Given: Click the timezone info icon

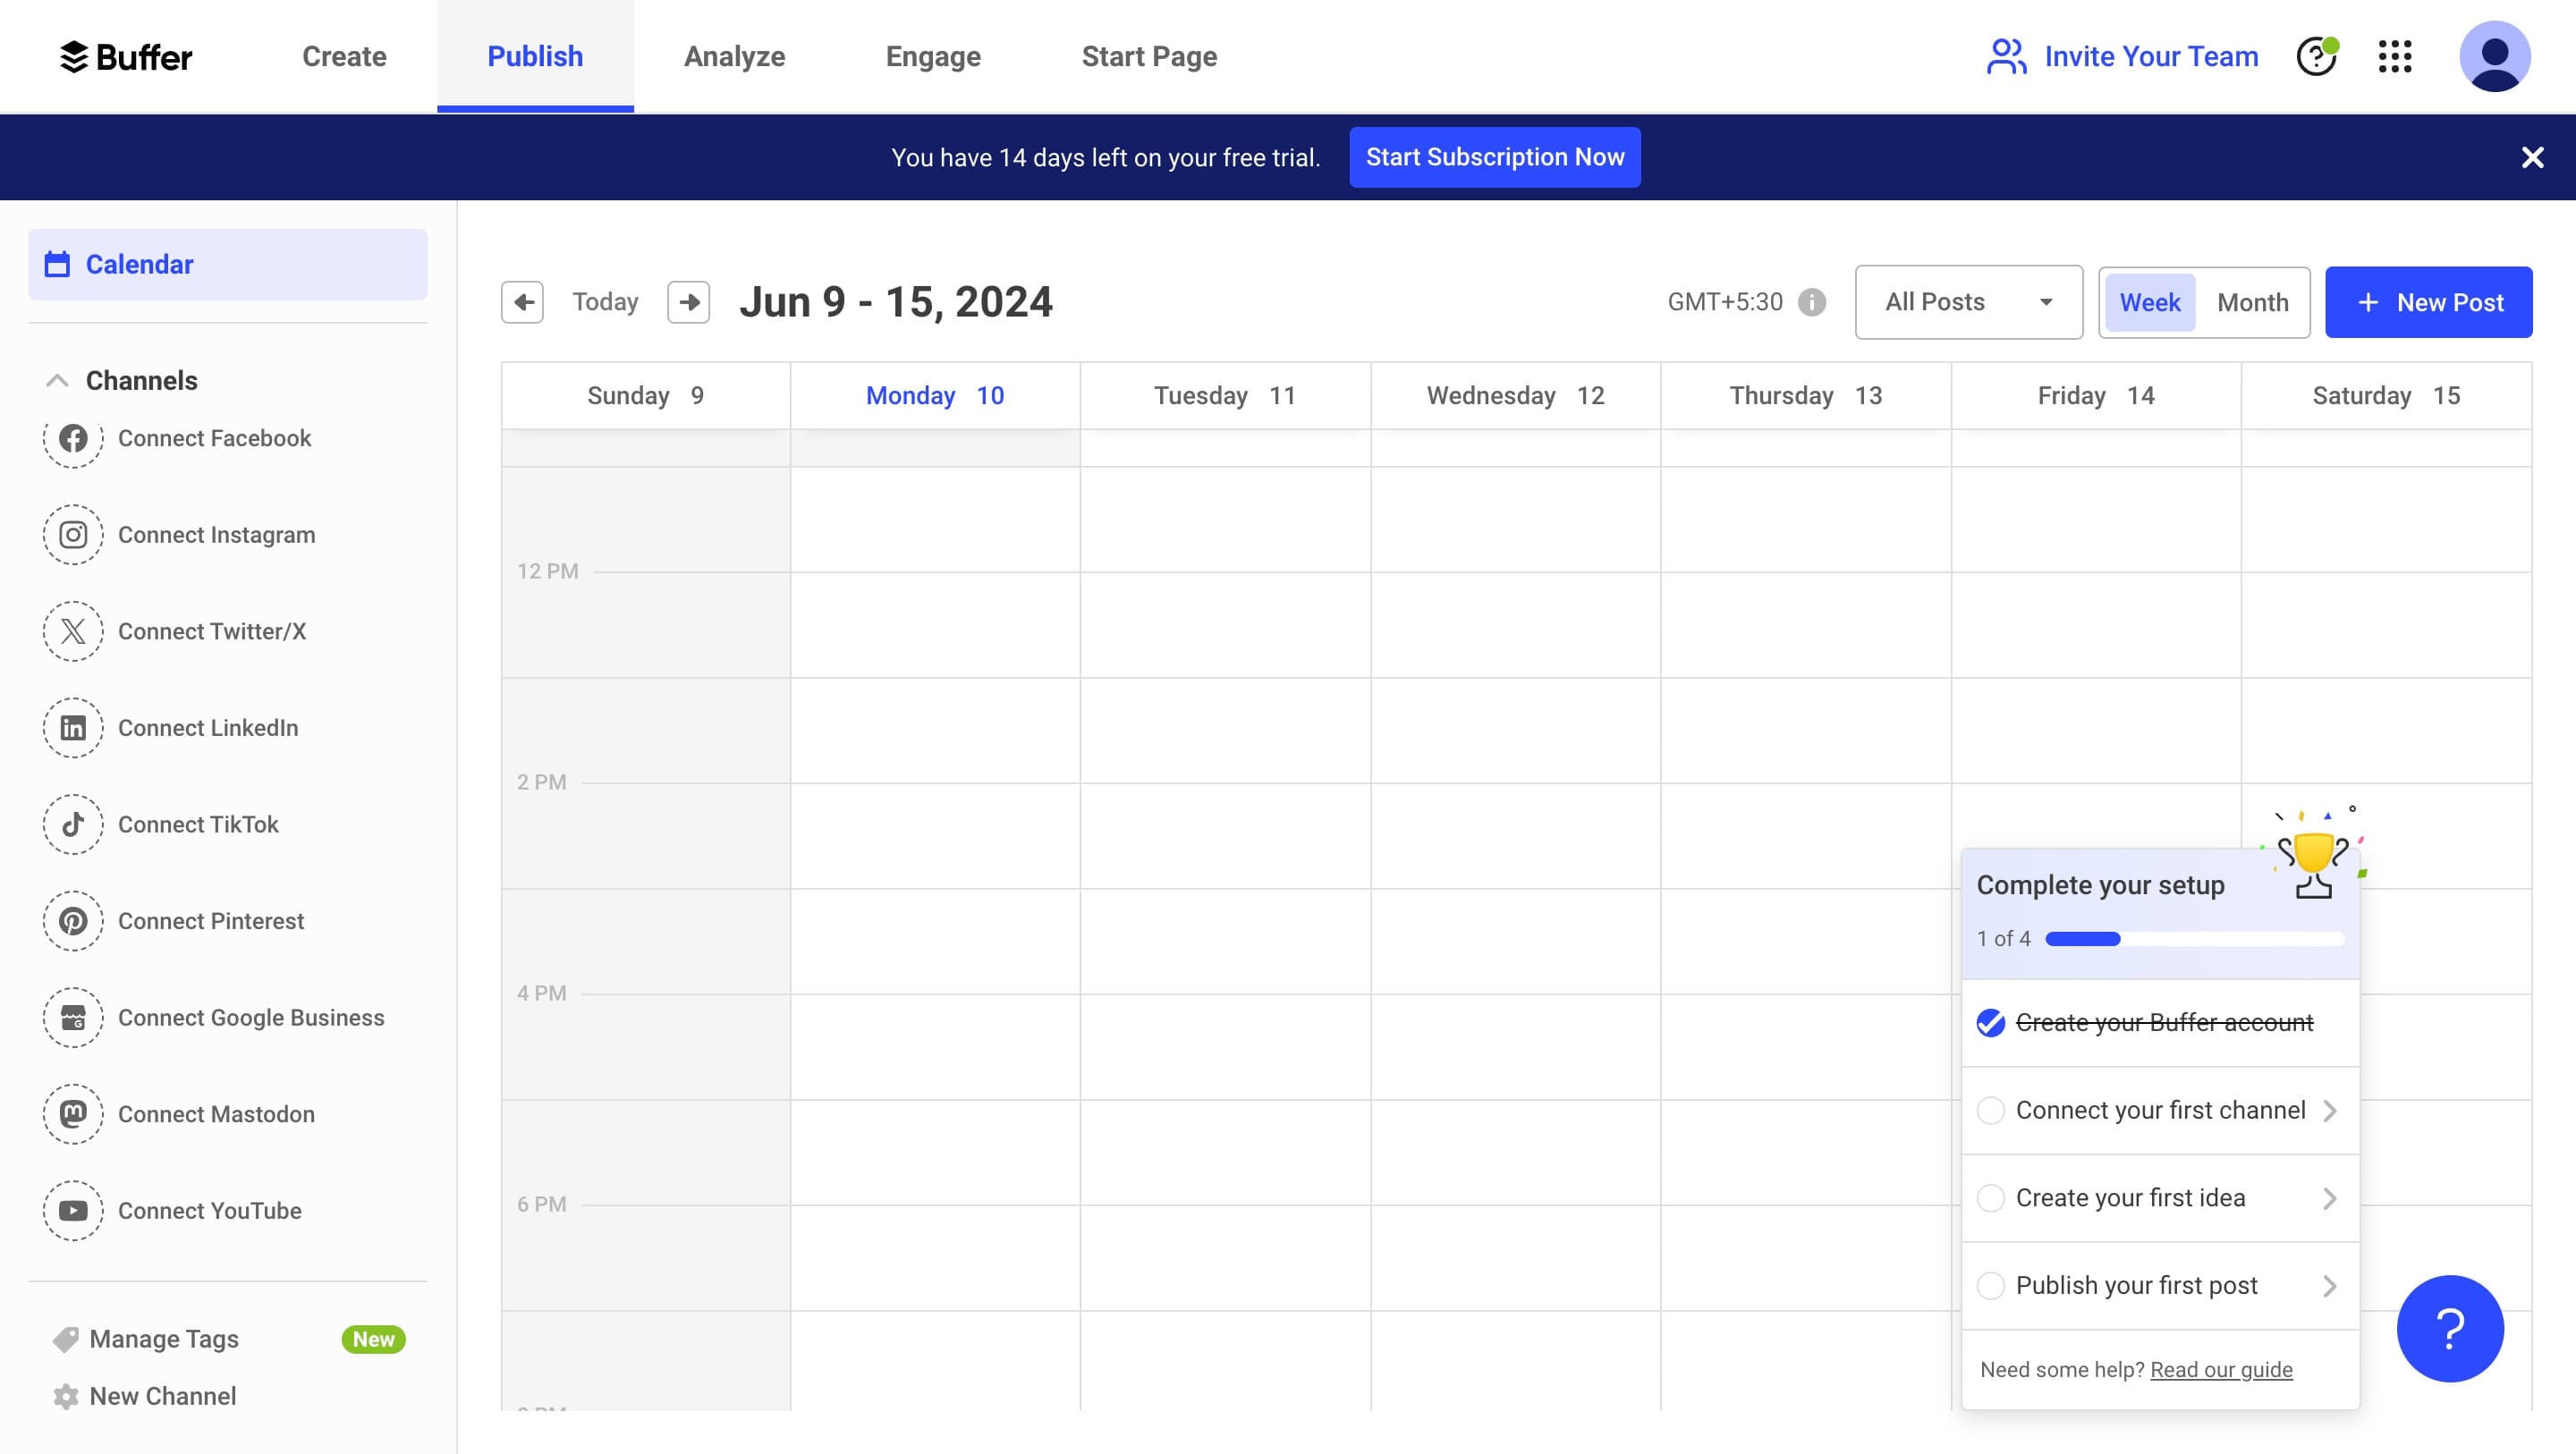Looking at the screenshot, I should 1811,302.
